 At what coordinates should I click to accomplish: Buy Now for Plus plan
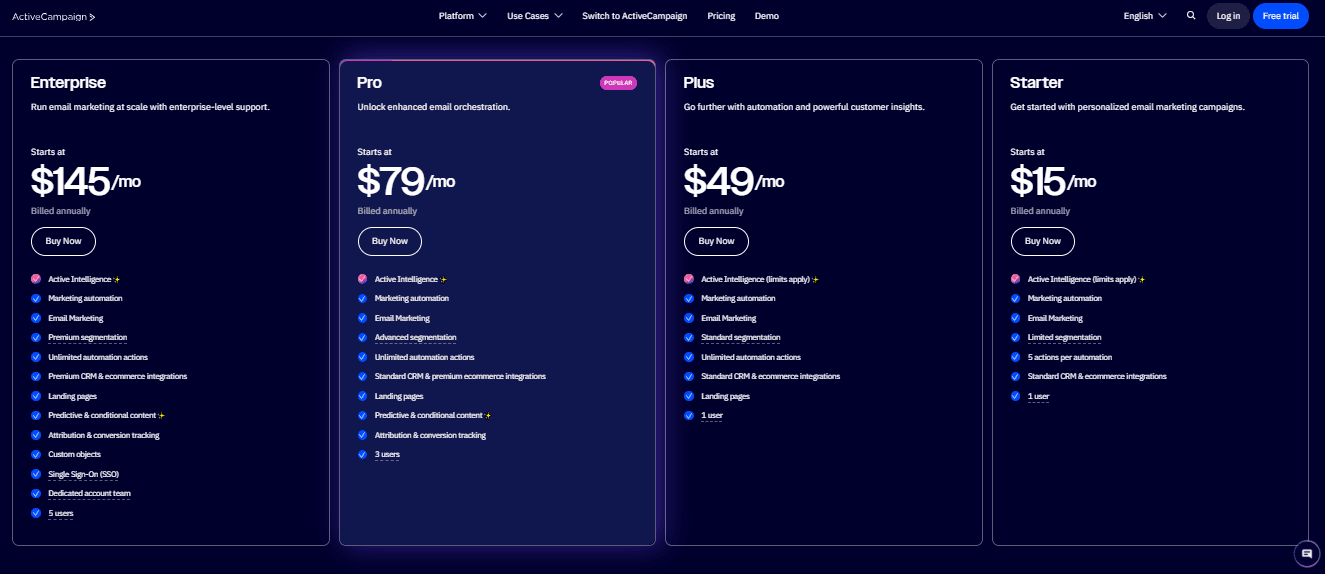[716, 241]
